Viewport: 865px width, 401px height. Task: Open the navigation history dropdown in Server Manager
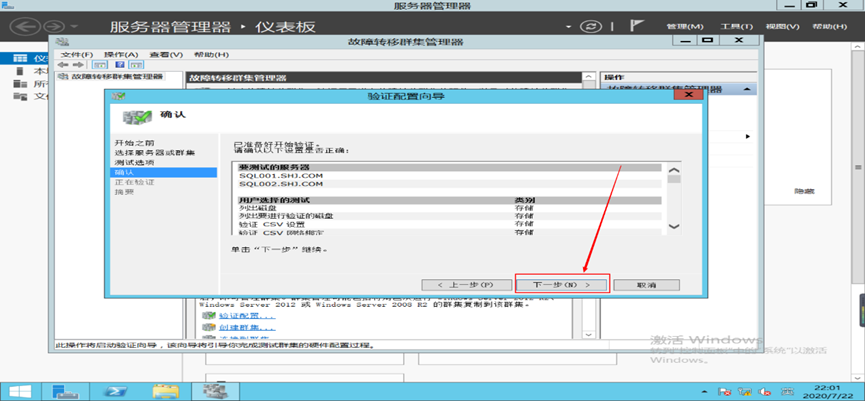74,26
